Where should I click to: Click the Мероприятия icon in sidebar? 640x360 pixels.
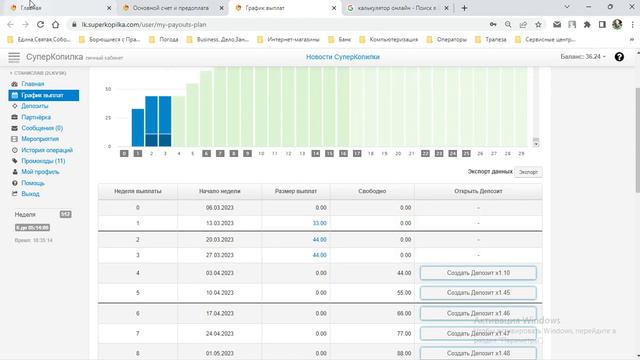pos(15,139)
